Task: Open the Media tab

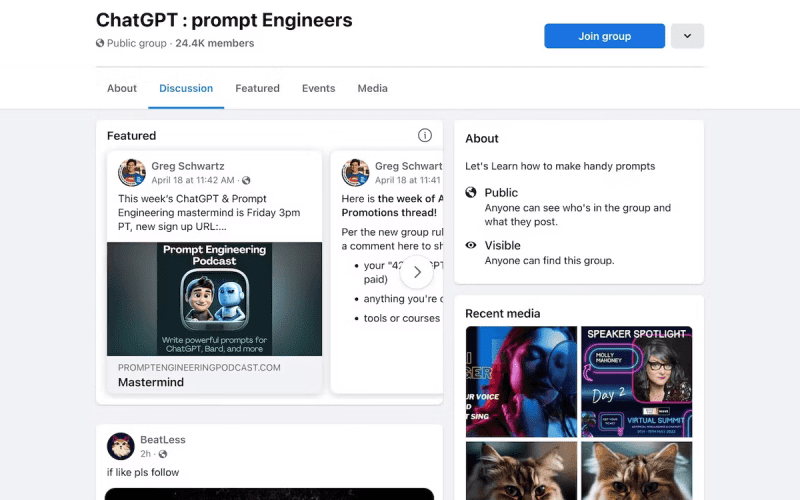Action: click(x=372, y=88)
